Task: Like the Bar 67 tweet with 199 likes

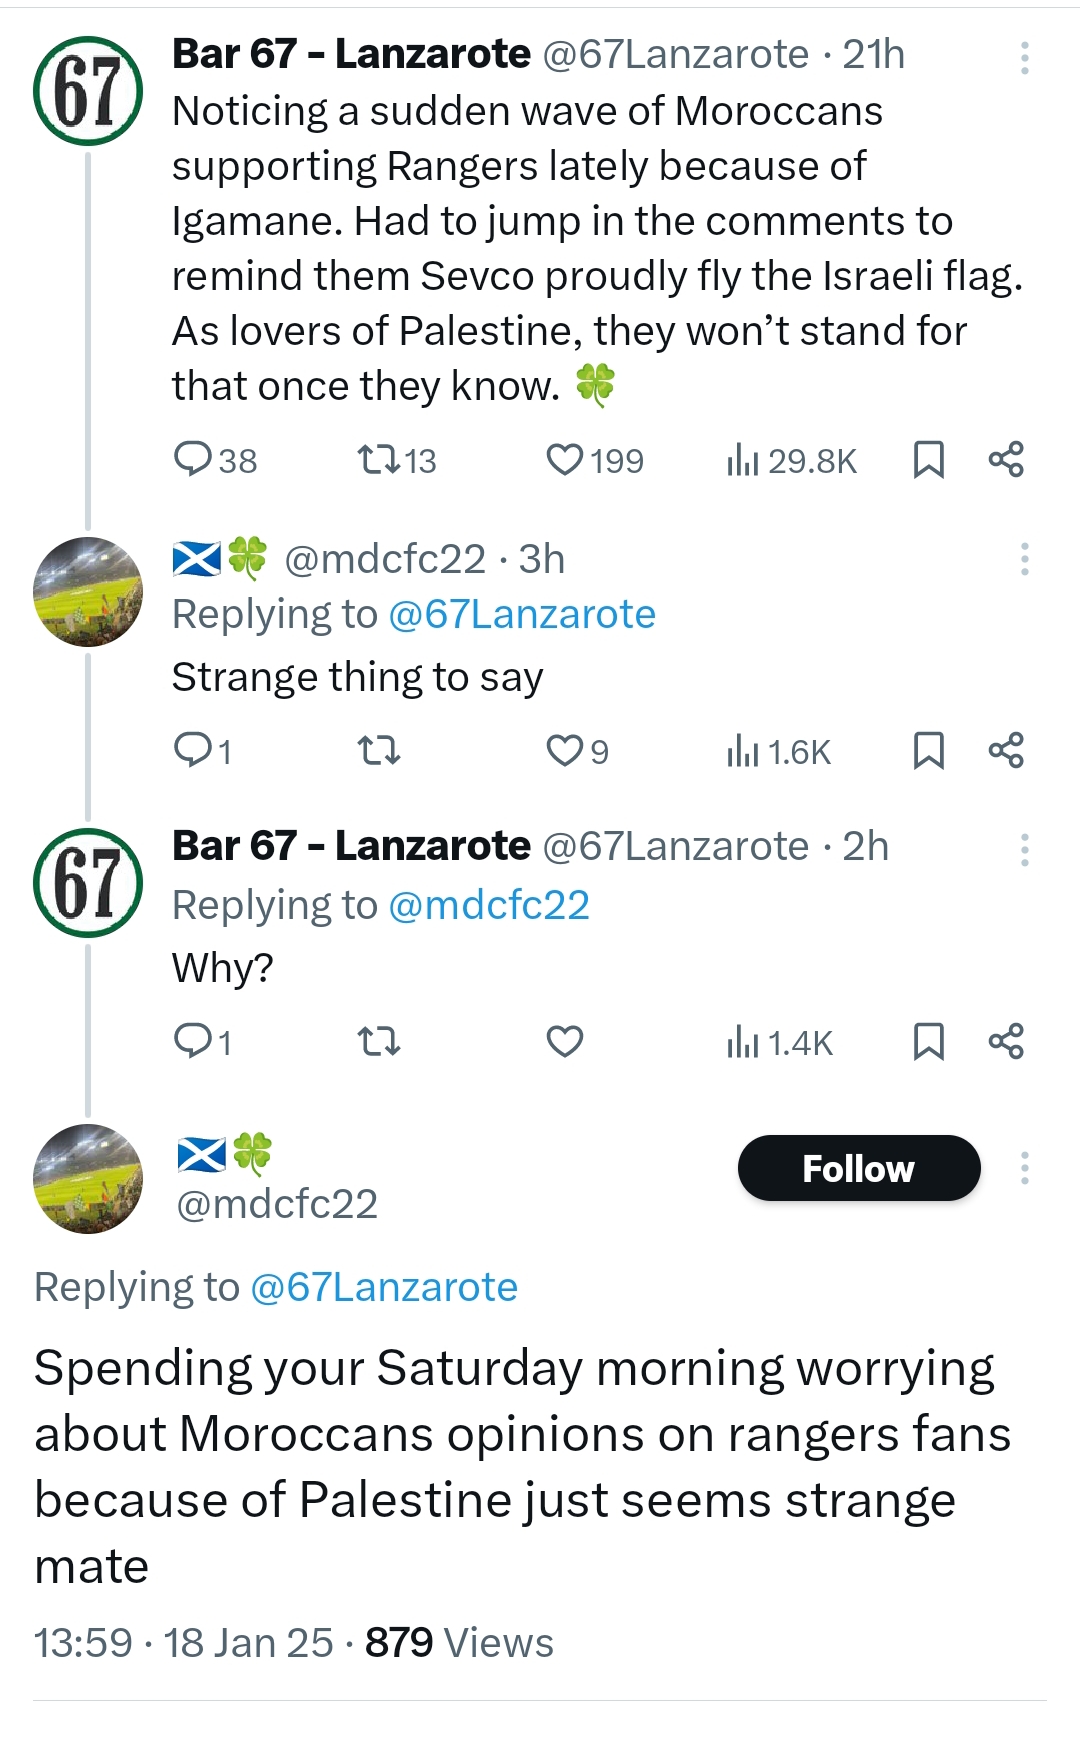Action: pyautogui.click(x=565, y=460)
